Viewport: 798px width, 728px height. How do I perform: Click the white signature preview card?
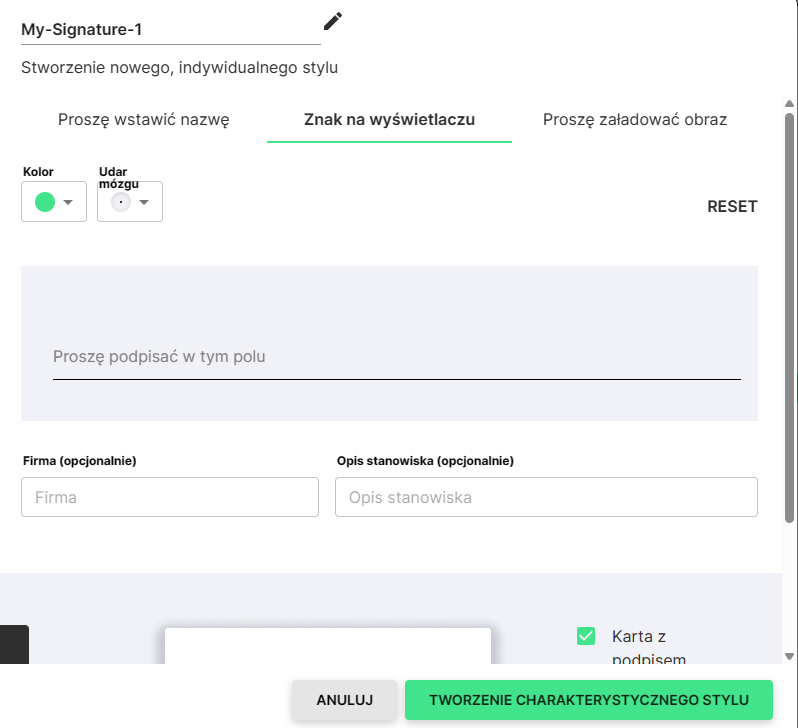click(x=328, y=646)
